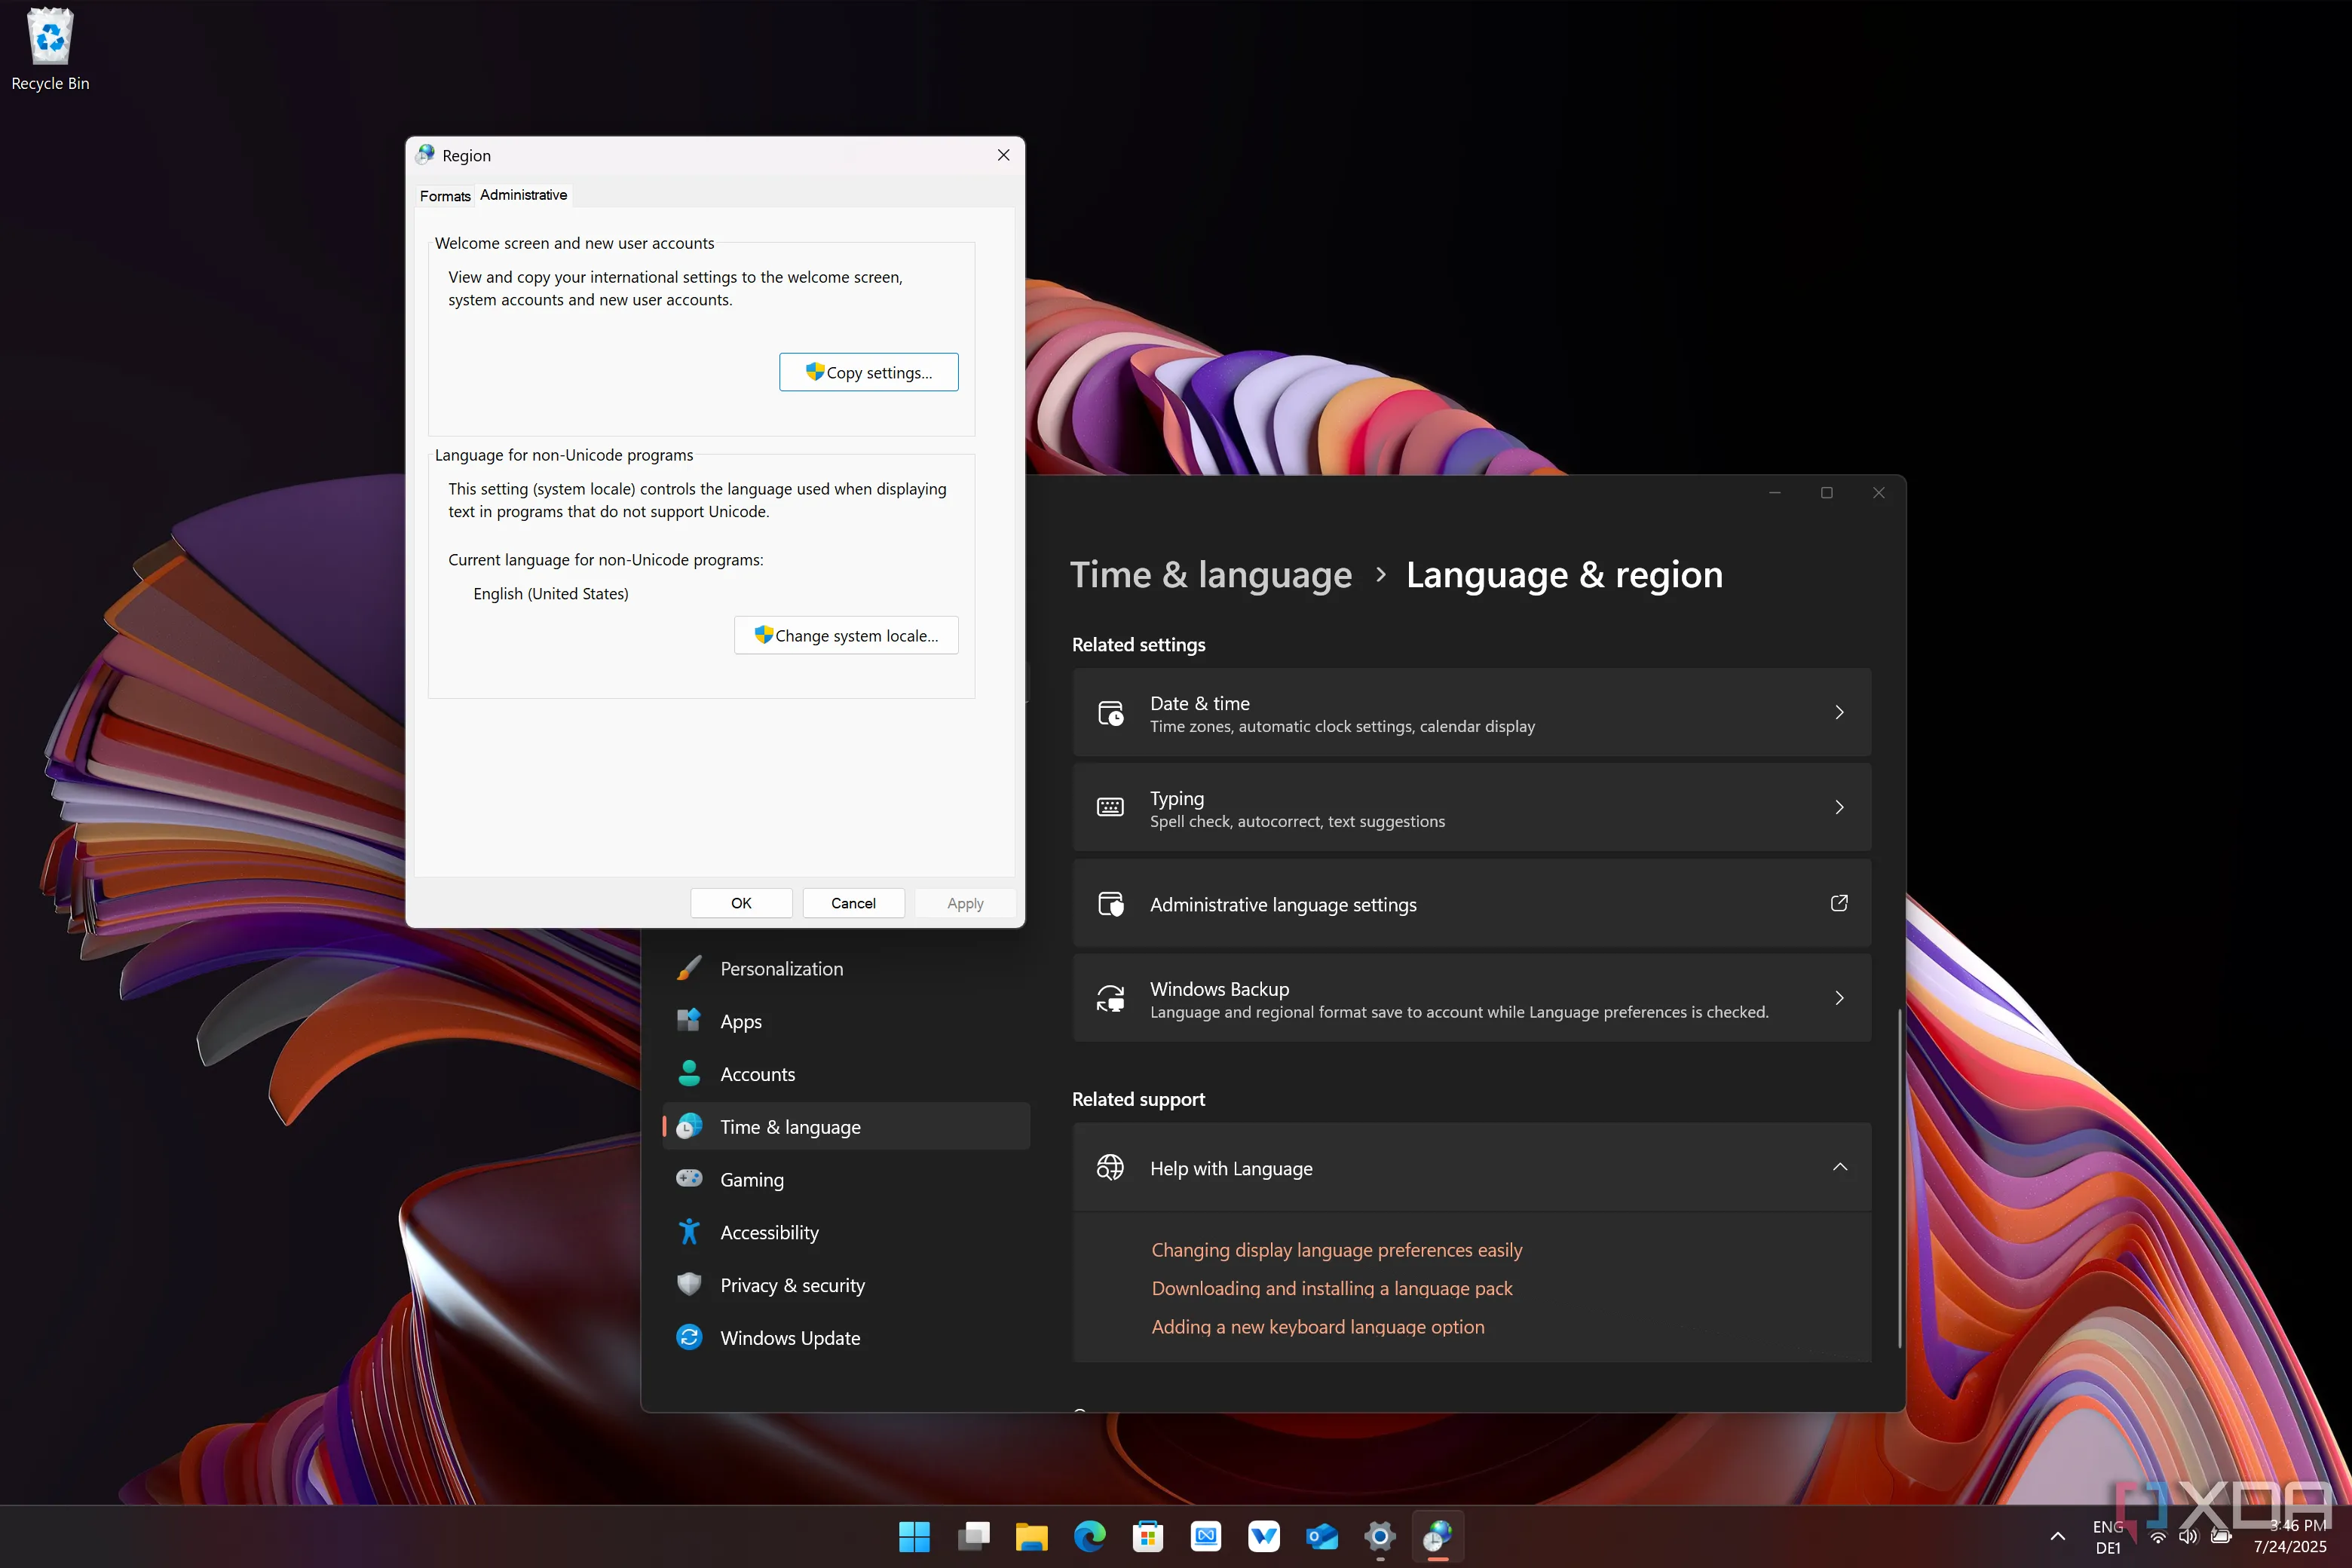Open File Explorer from the taskbar
Image resolution: width=2352 pixels, height=1568 pixels.
pyautogui.click(x=1032, y=1537)
